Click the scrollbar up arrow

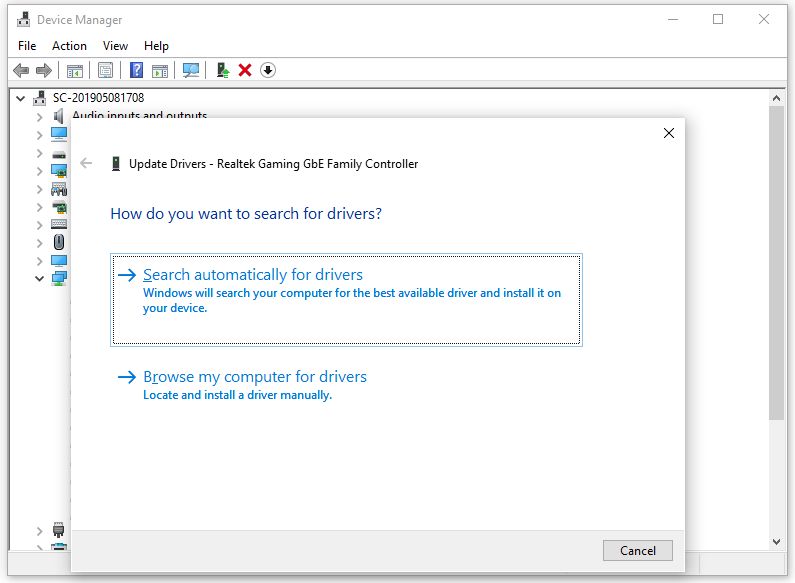coord(776,98)
